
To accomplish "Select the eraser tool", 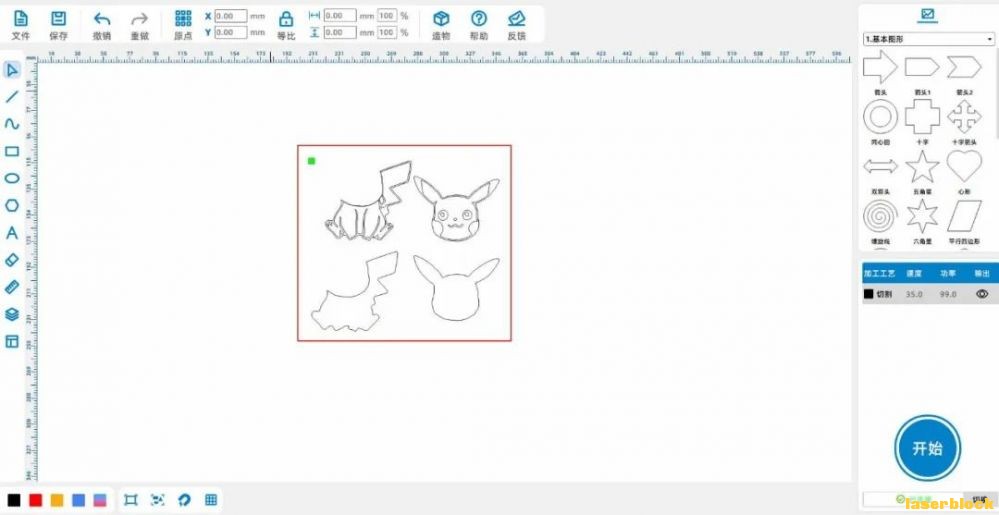I will tap(11, 260).
